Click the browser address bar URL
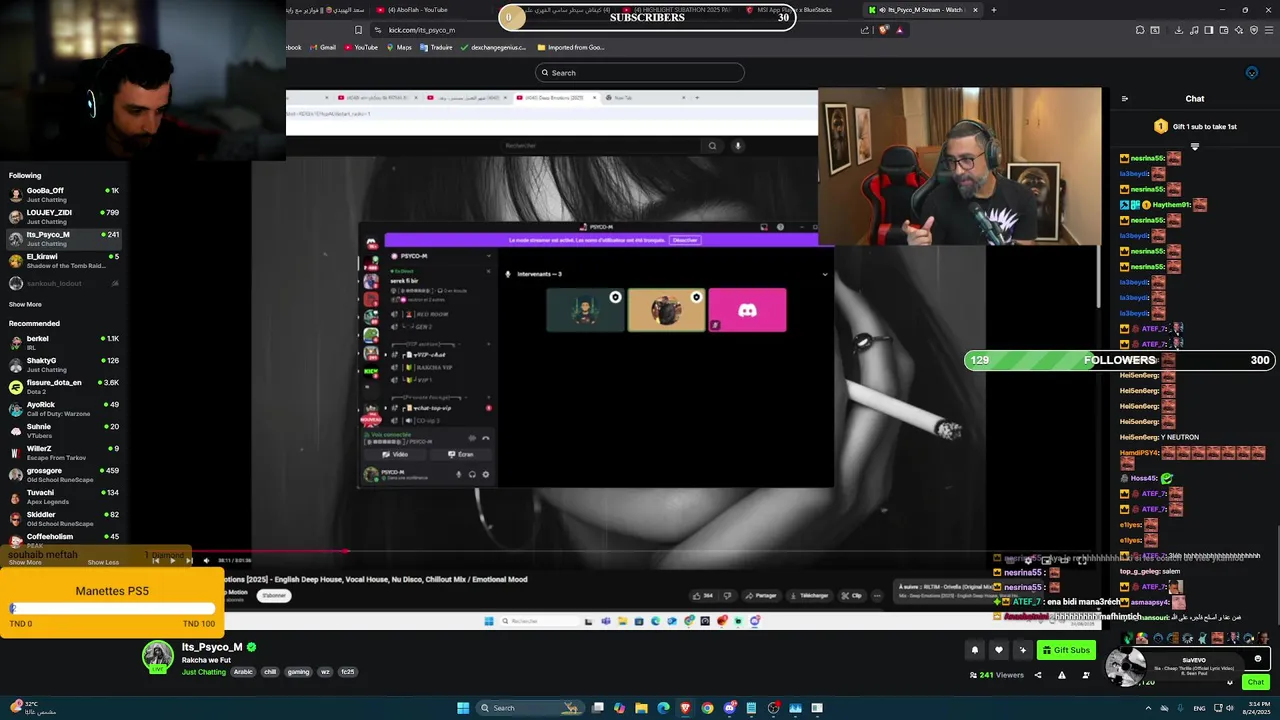1280x720 pixels. coord(422,30)
